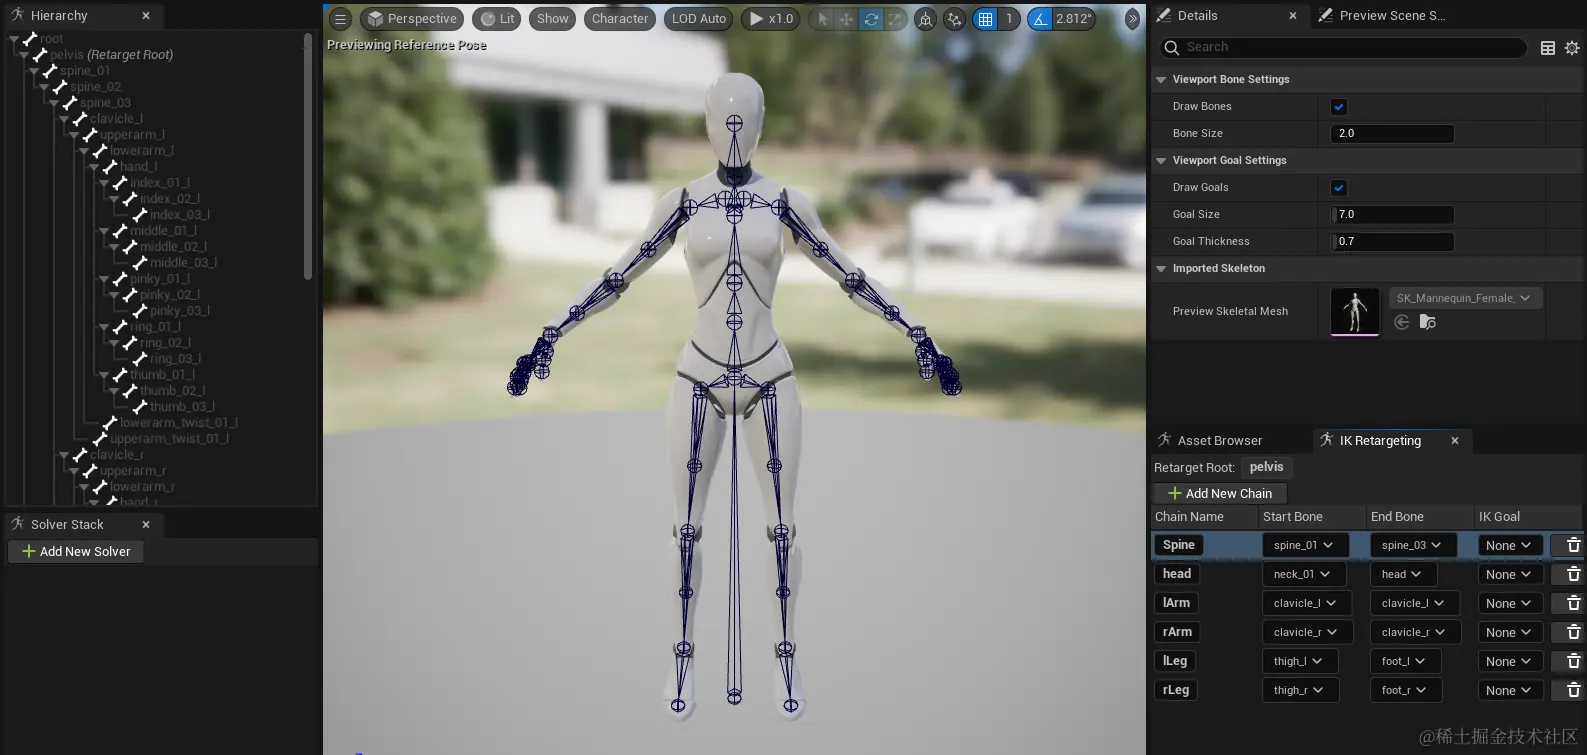Click the preview skeletal mesh thumbnail
1587x755 pixels.
(1355, 312)
